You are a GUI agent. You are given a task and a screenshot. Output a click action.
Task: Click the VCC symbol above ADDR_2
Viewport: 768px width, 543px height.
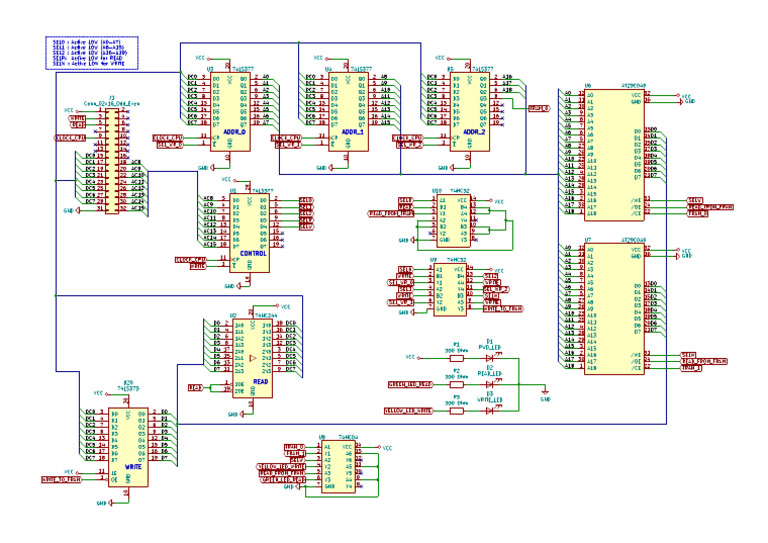pyautogui.click(x=441, y=58)
